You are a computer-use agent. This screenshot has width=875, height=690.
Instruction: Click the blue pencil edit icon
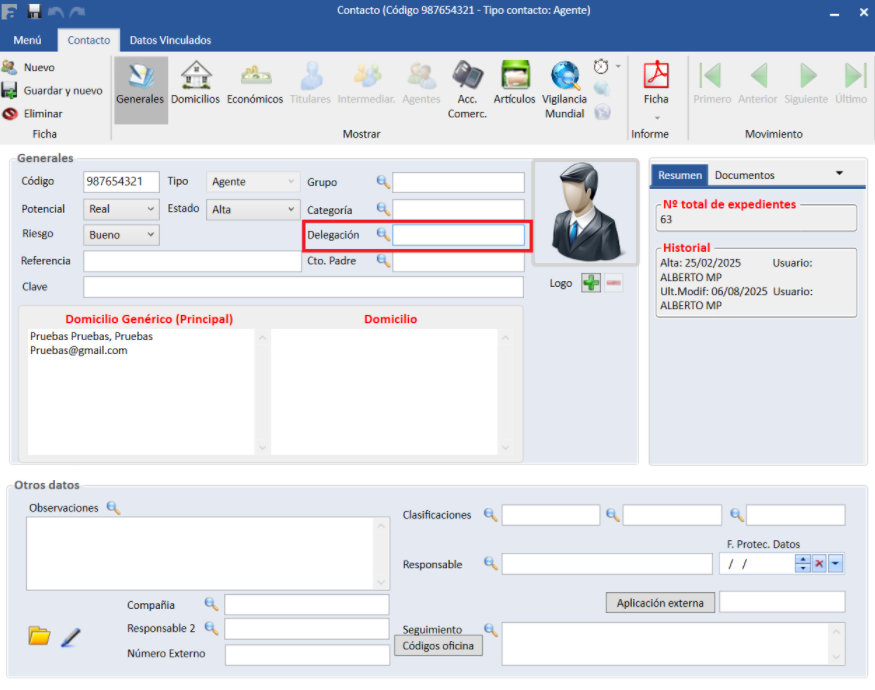pos(70,636)
